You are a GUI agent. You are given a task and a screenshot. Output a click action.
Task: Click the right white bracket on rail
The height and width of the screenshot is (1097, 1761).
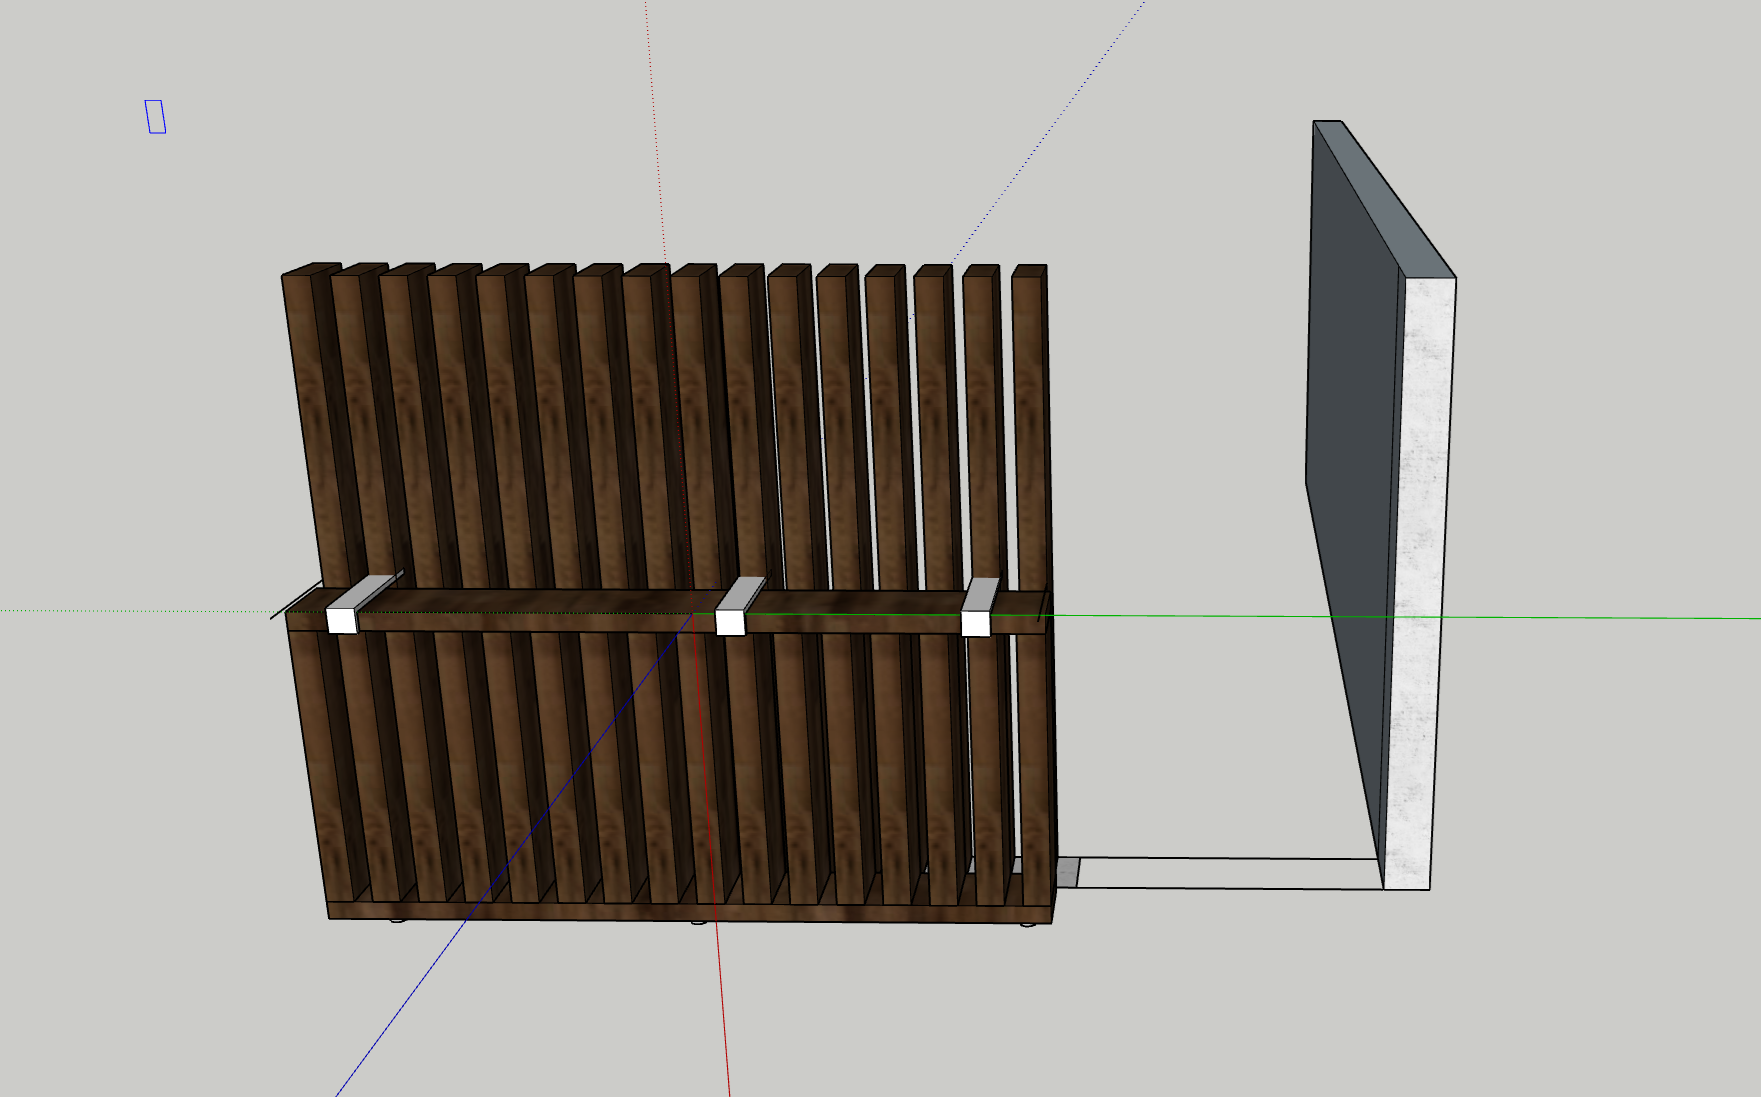(975, 623)
